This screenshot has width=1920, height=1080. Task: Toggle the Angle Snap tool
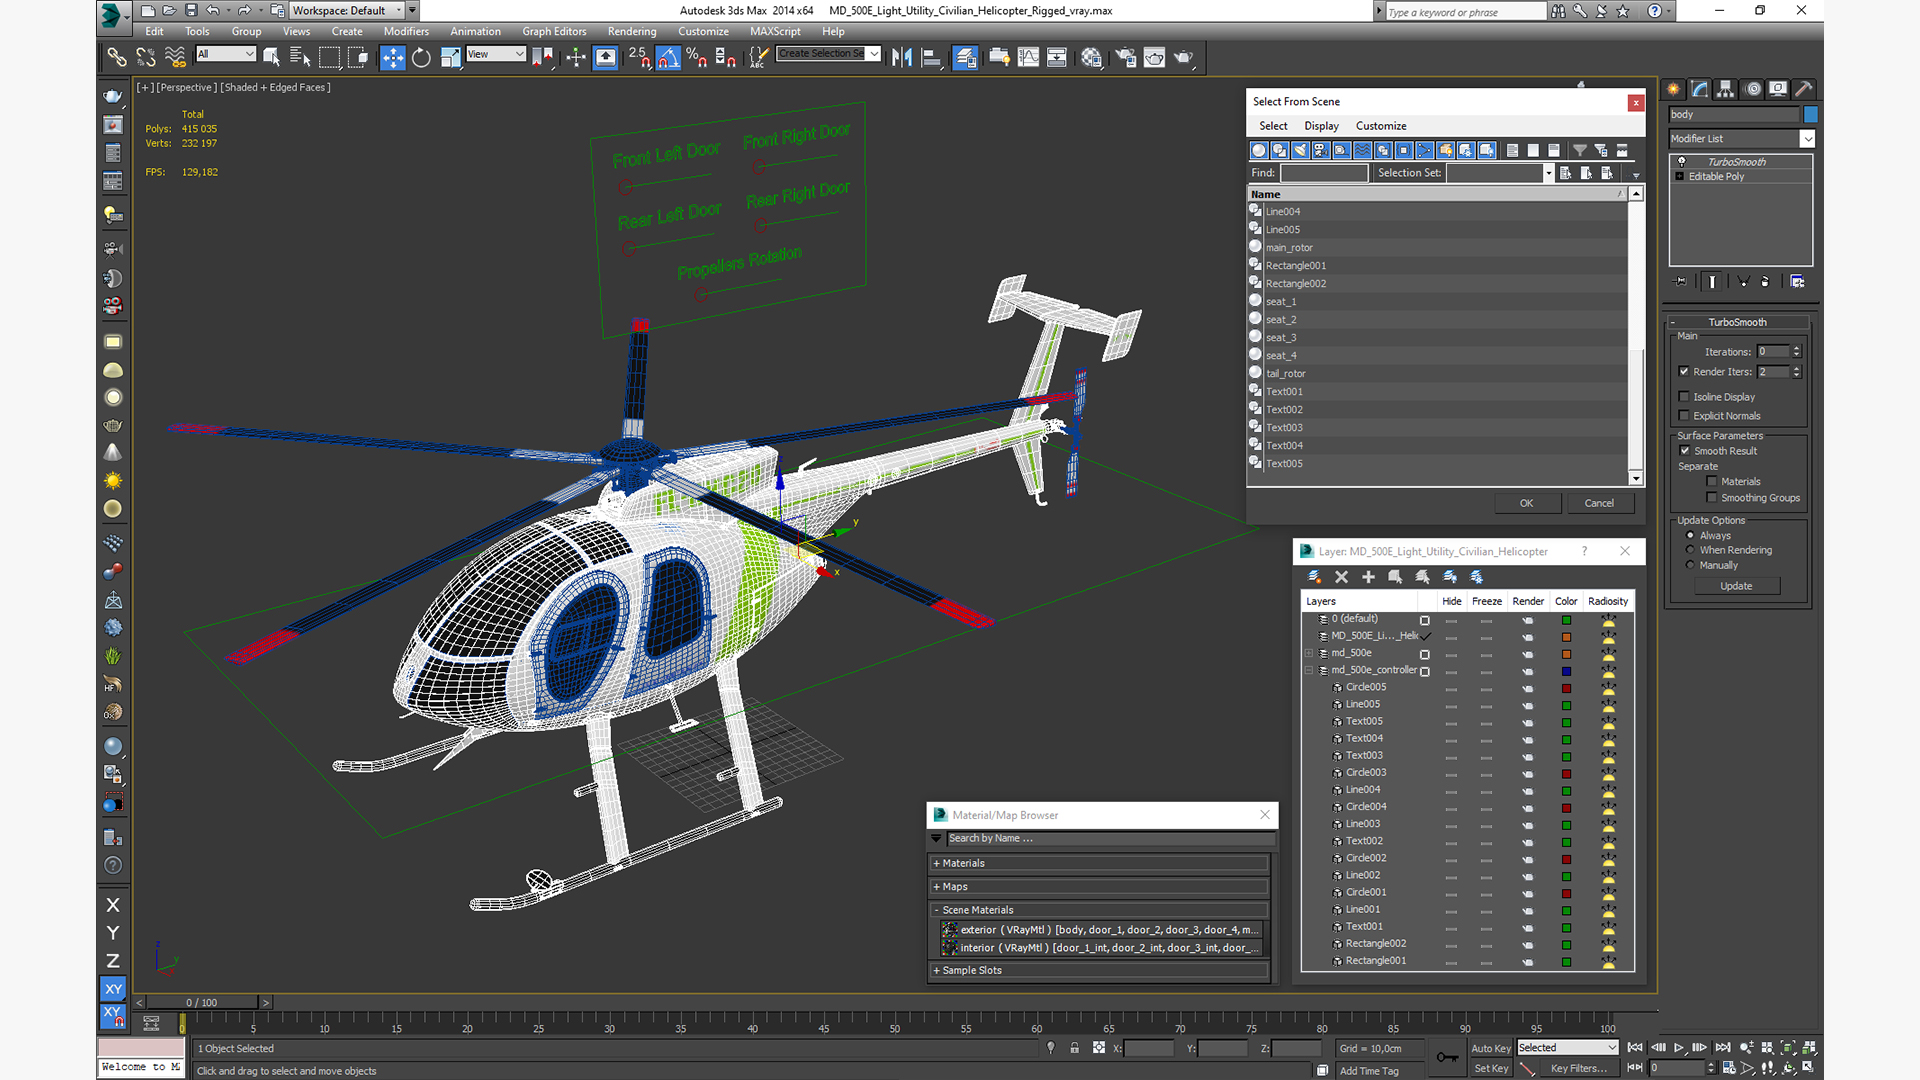668,57
